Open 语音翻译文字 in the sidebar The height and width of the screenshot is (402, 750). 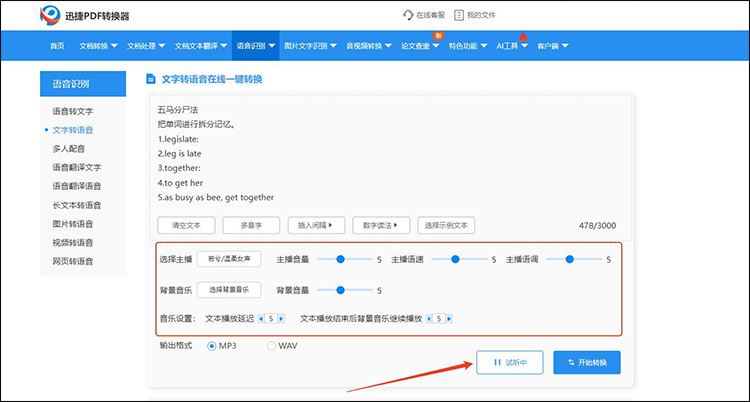[77, 168]
